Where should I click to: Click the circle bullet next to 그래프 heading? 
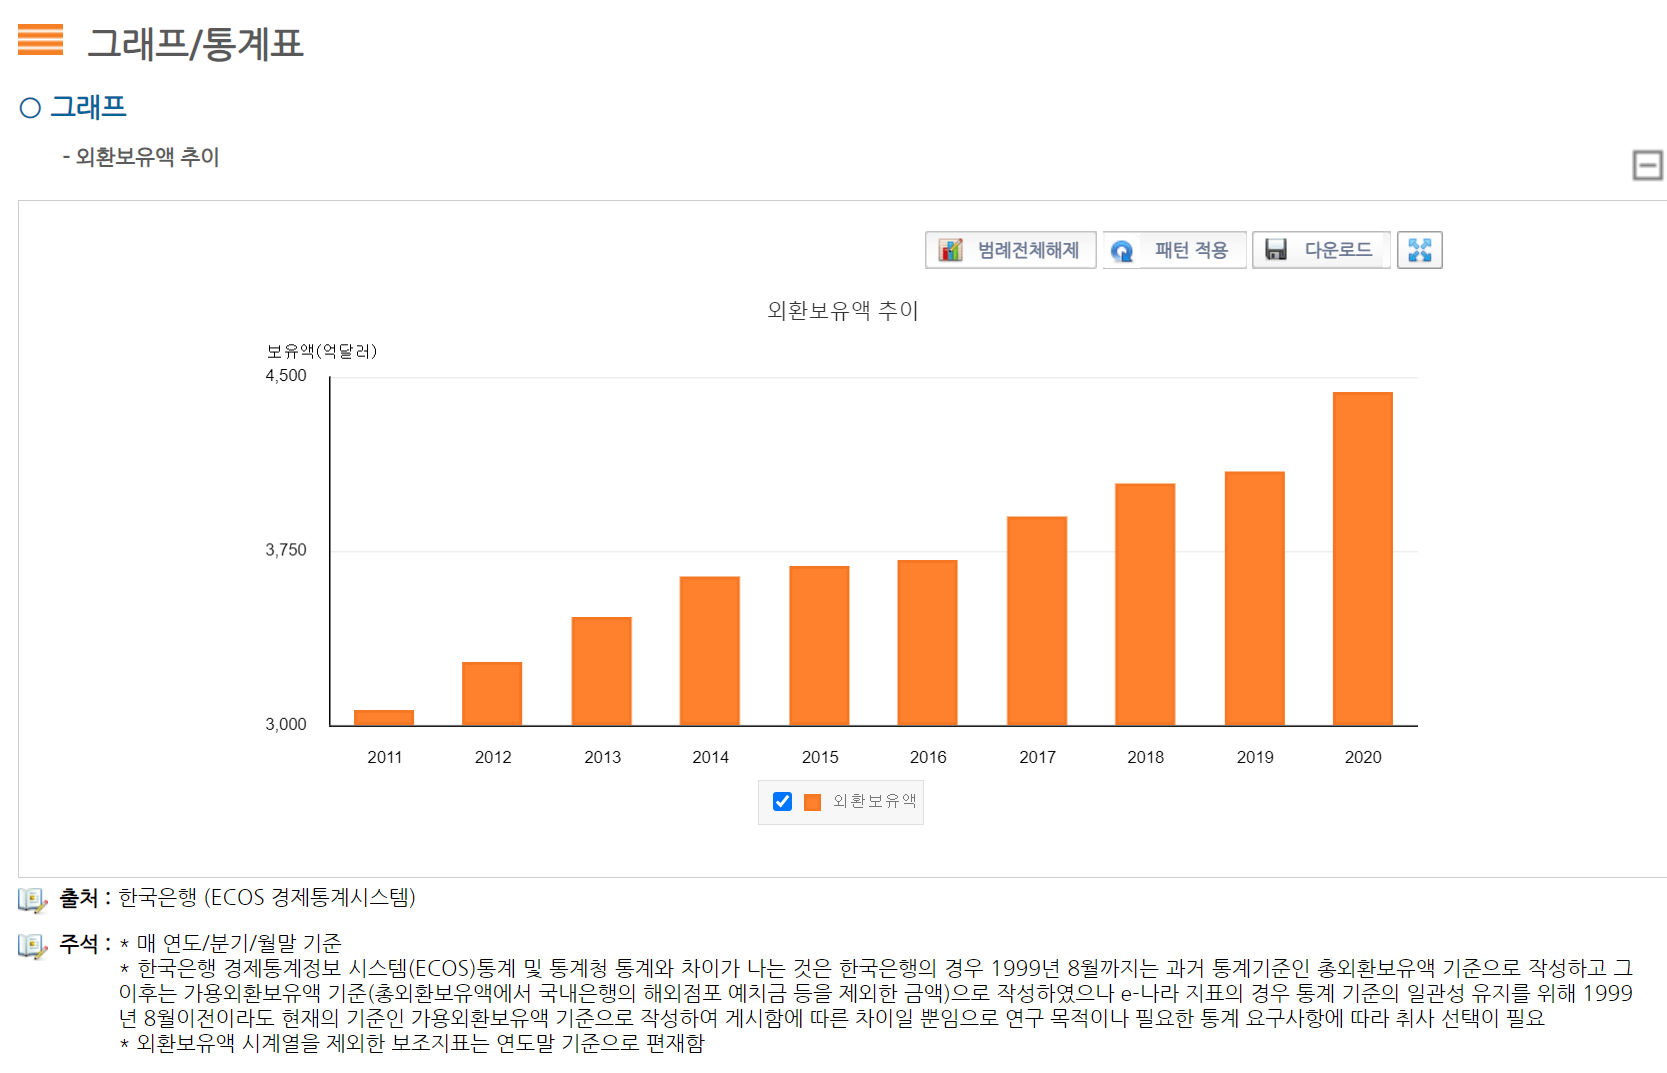pyautogui.click(x=30, y=108)
